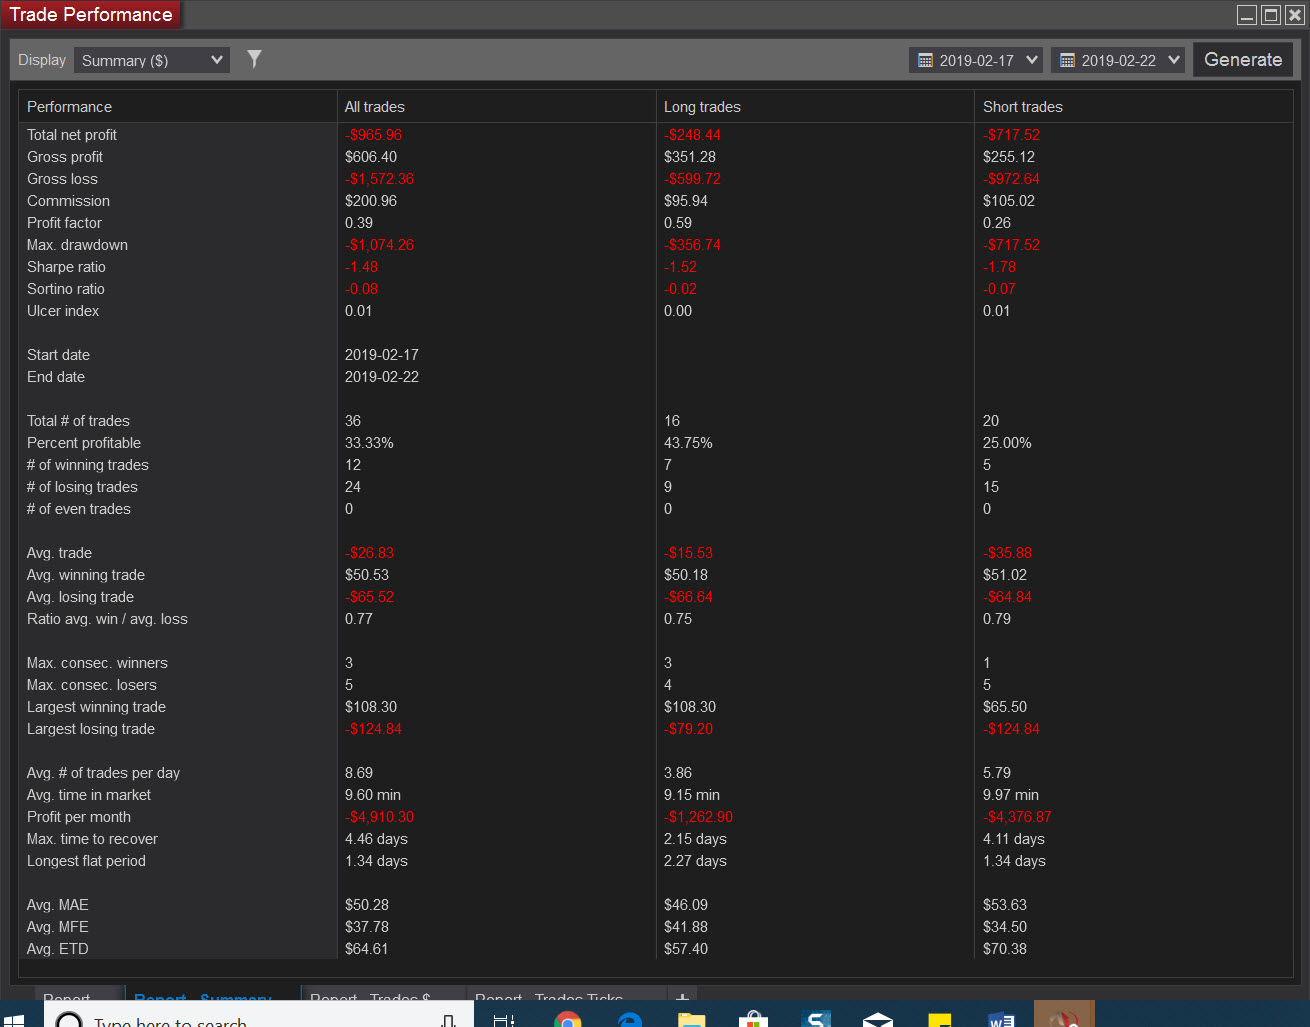
Task: Open File Explorer from the taskbar
Action: tap(691, 1018)
